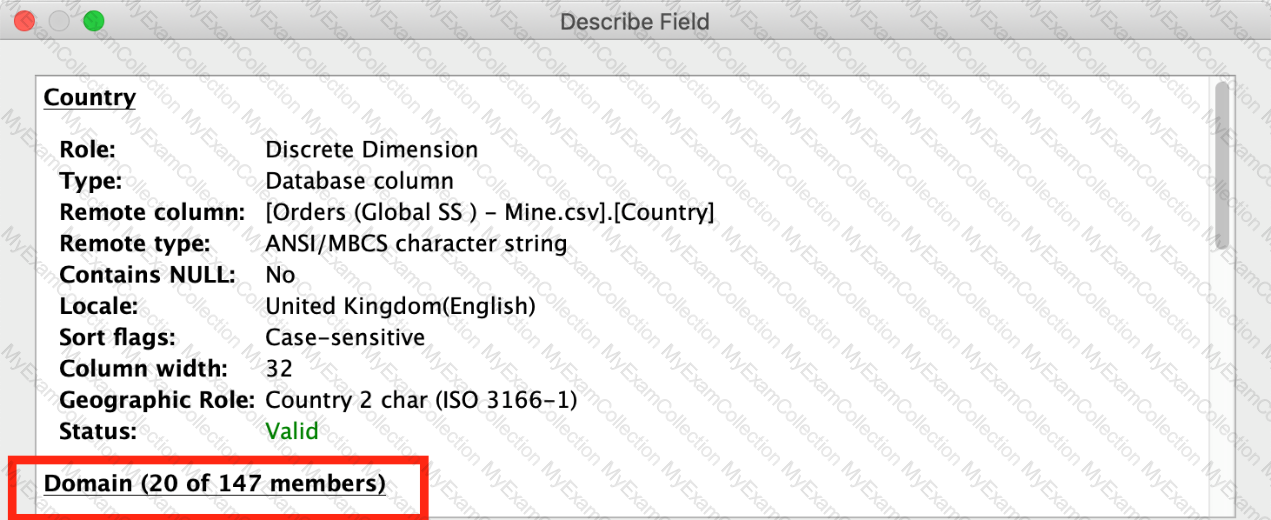The image size is (1271, 520).
Task: Click the ANSI/MBCS character string value
Action: (x=415, y=243)
